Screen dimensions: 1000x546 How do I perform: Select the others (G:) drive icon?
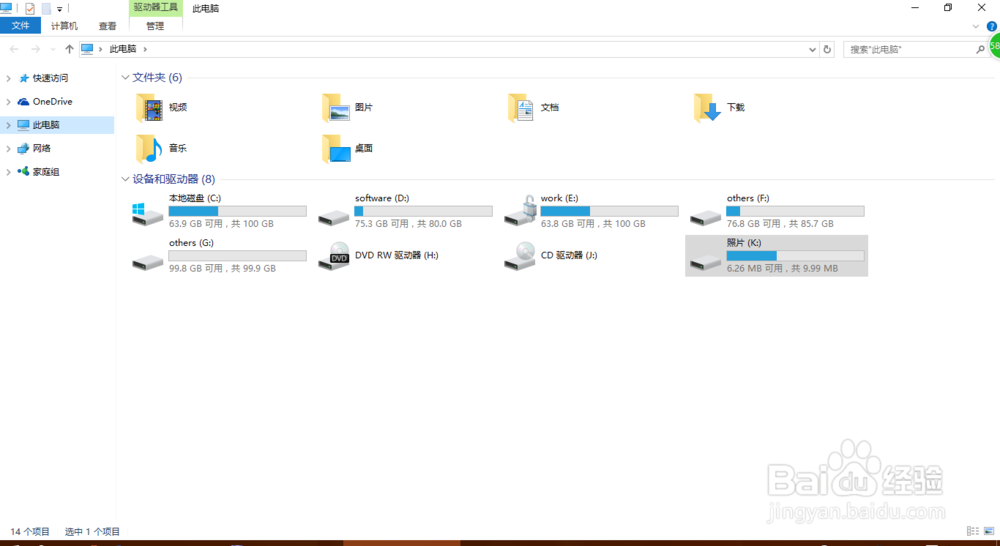[147, 262]
